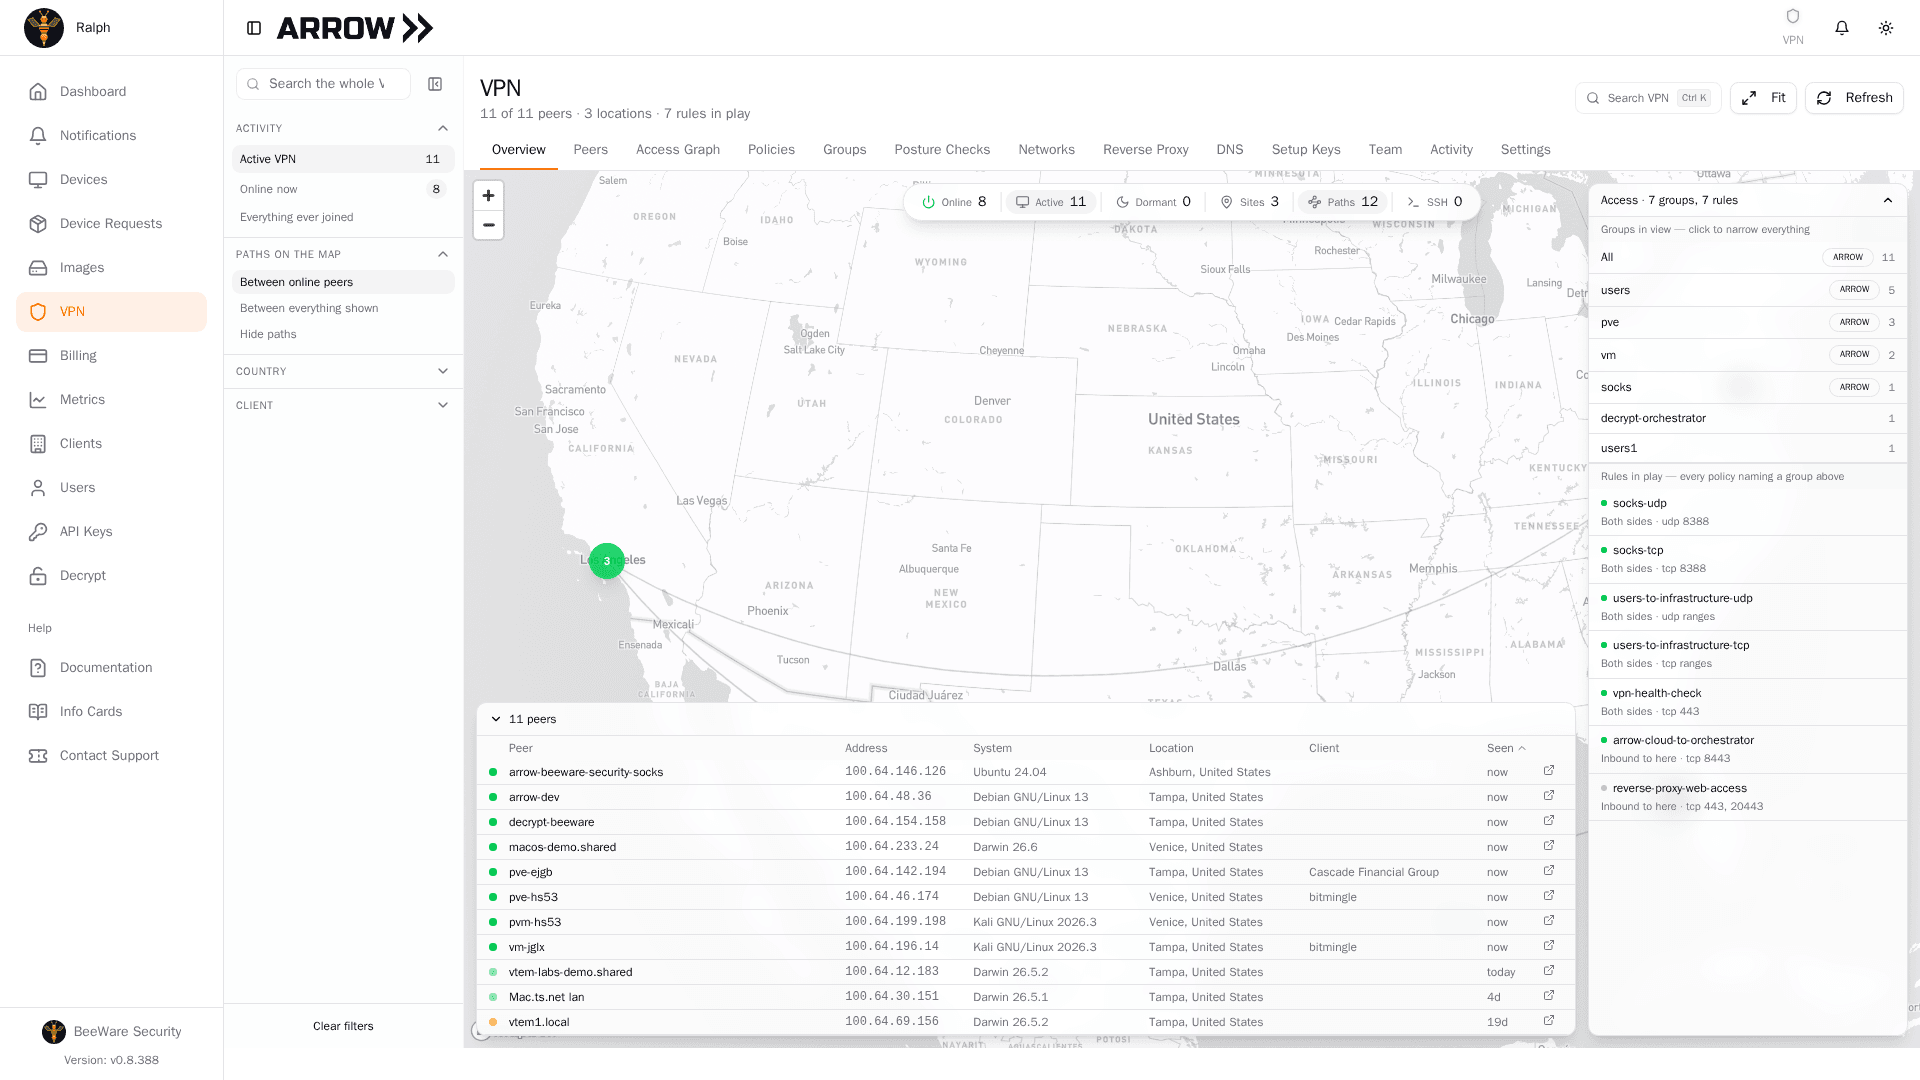Open the Images sidebar icon
The height and width of the screenshot is (1080, 1920).
(x=38, y=268)
